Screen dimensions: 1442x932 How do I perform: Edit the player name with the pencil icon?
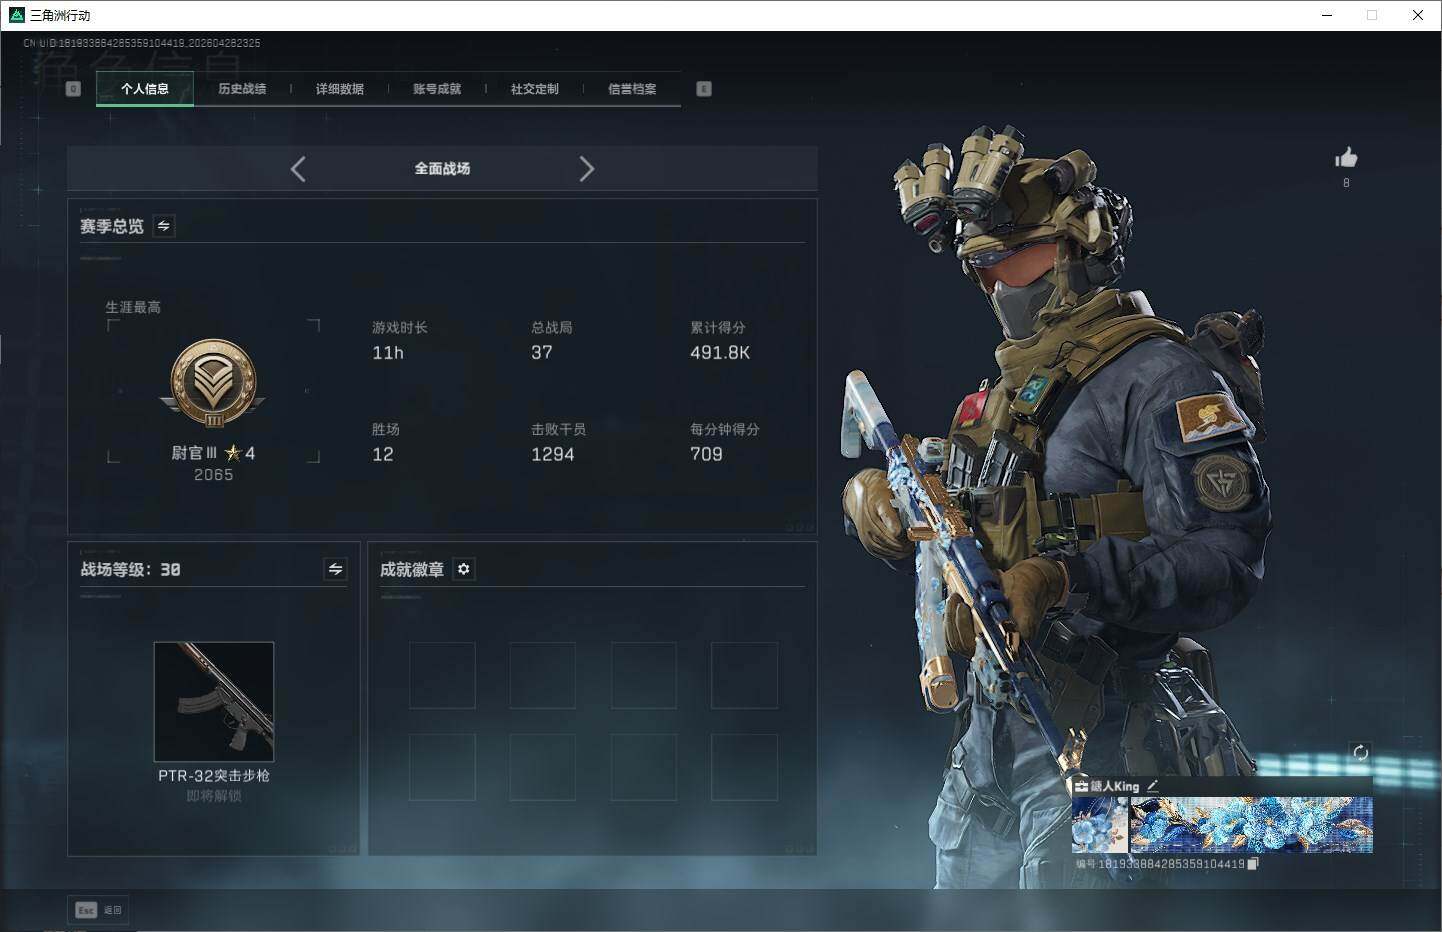1153,786
